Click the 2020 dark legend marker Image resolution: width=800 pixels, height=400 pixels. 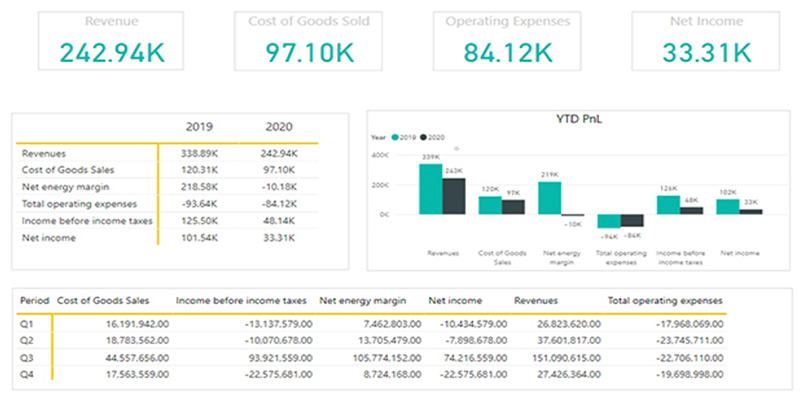click(421, 135)
